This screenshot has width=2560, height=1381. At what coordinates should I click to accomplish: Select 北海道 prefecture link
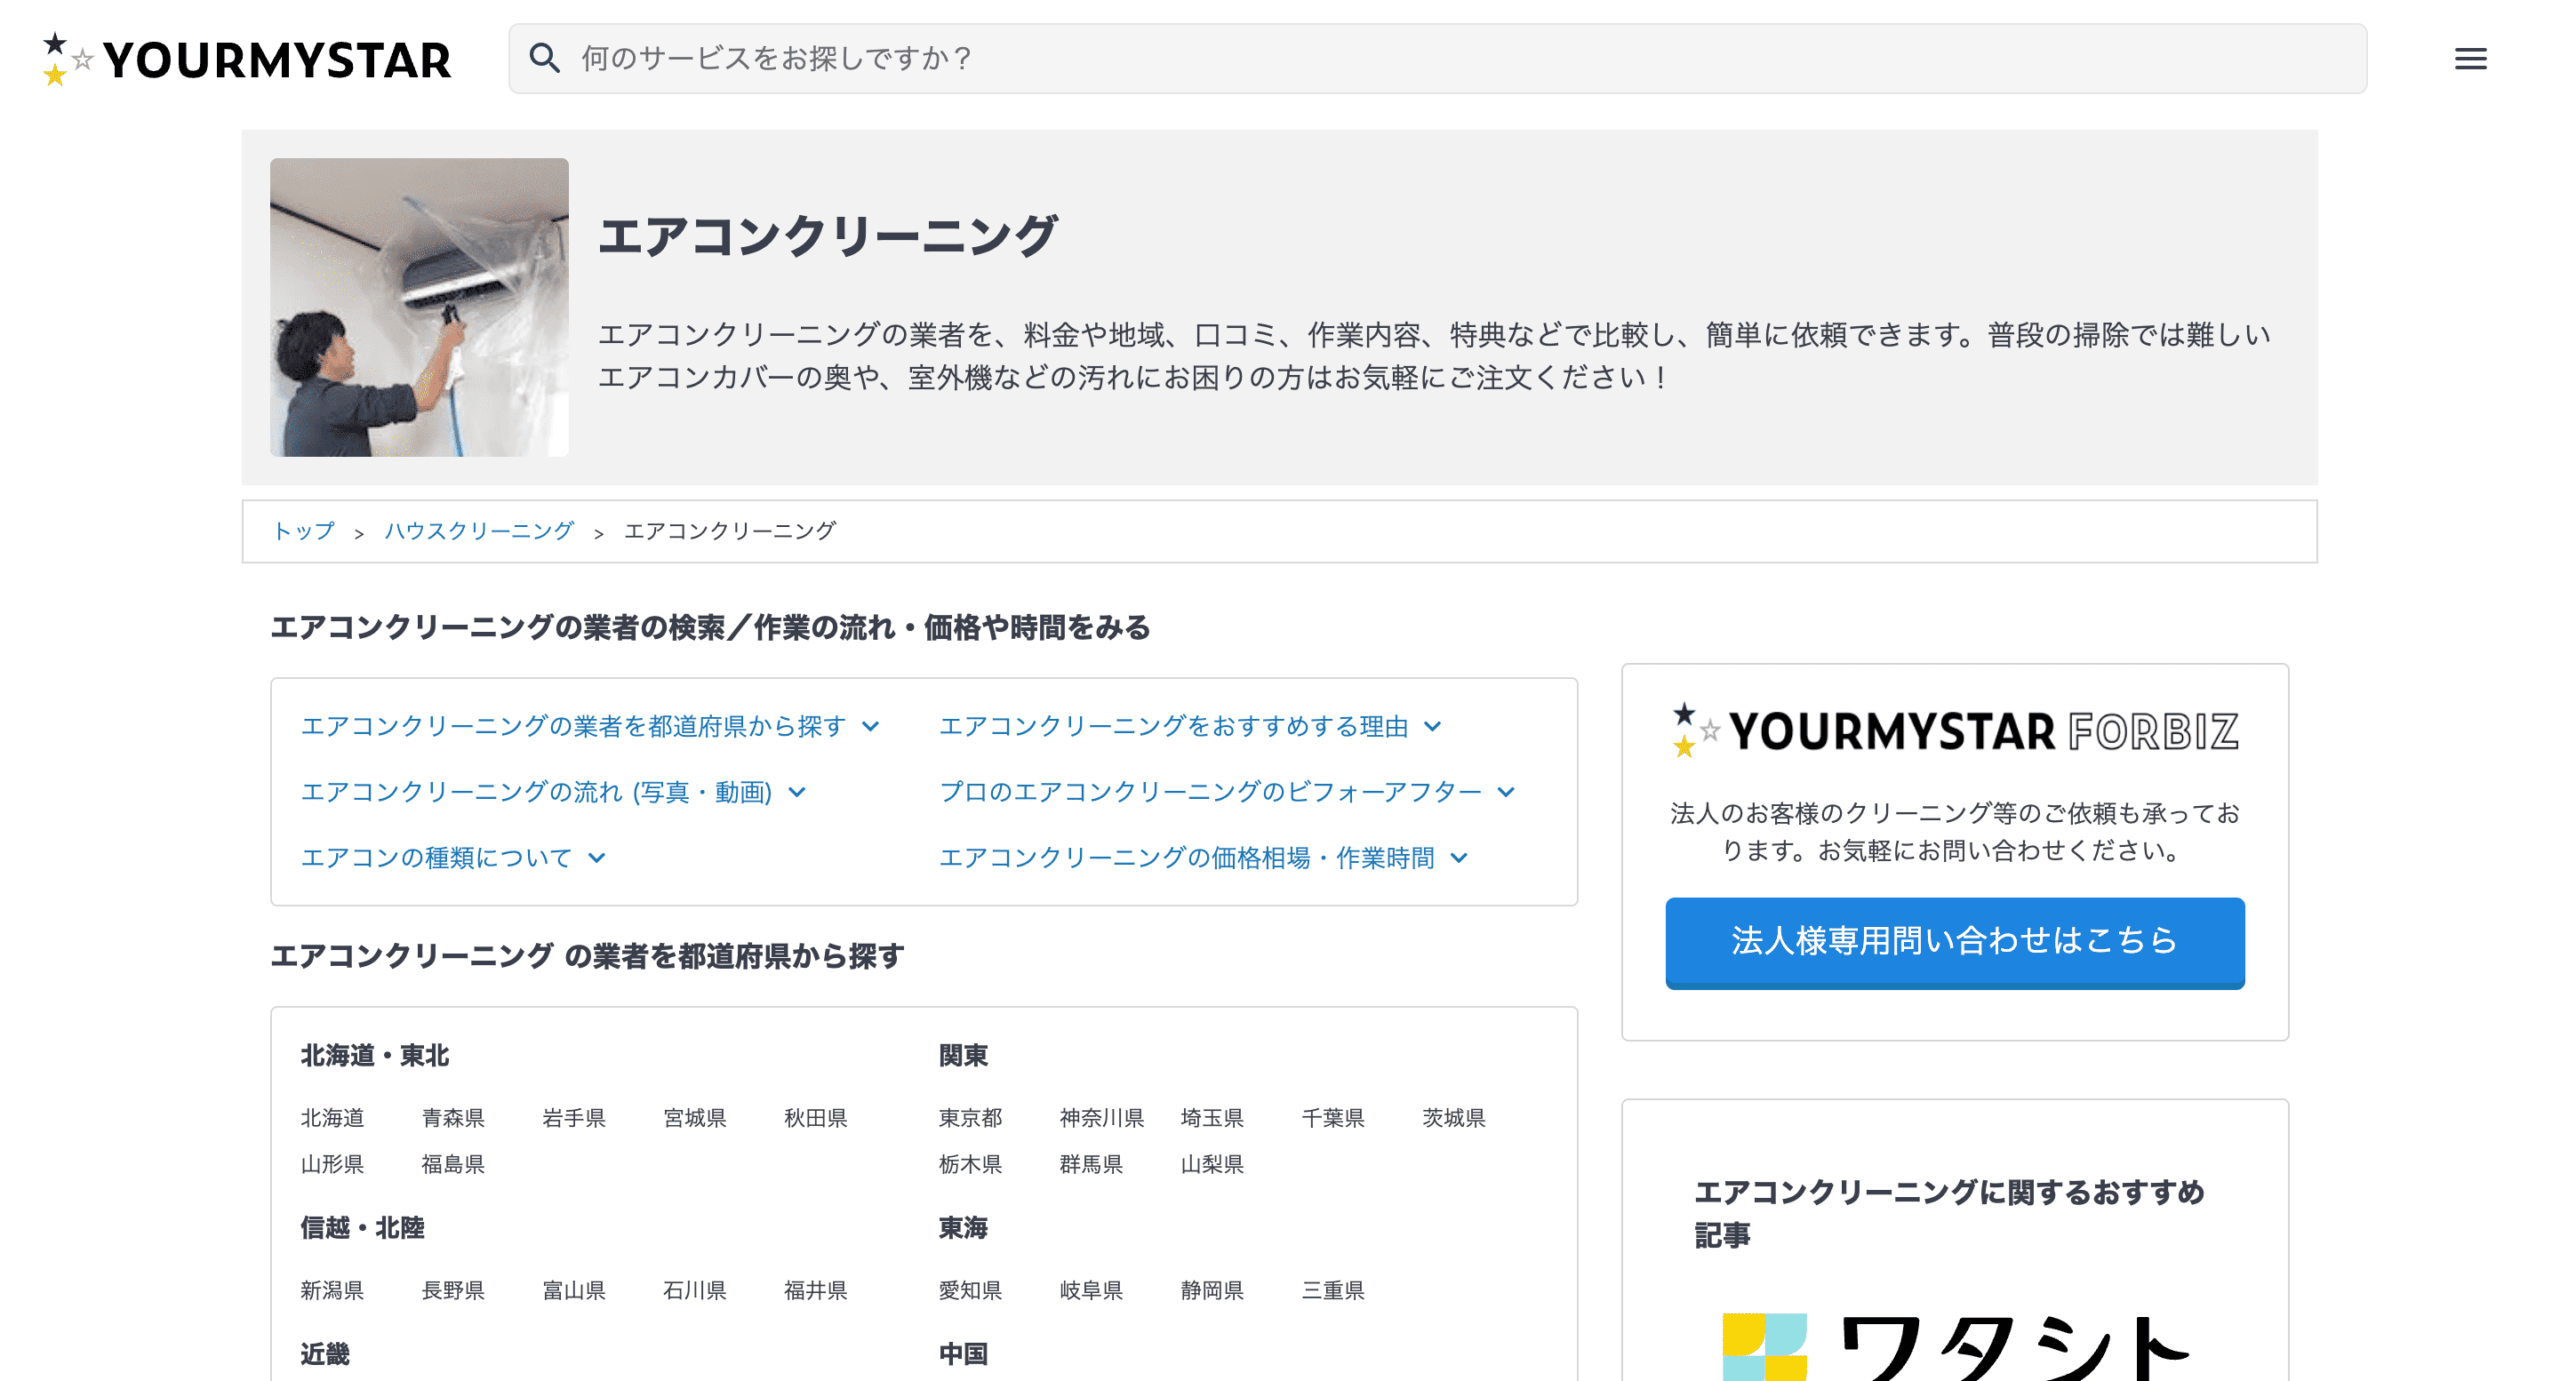click(332, 1118)
